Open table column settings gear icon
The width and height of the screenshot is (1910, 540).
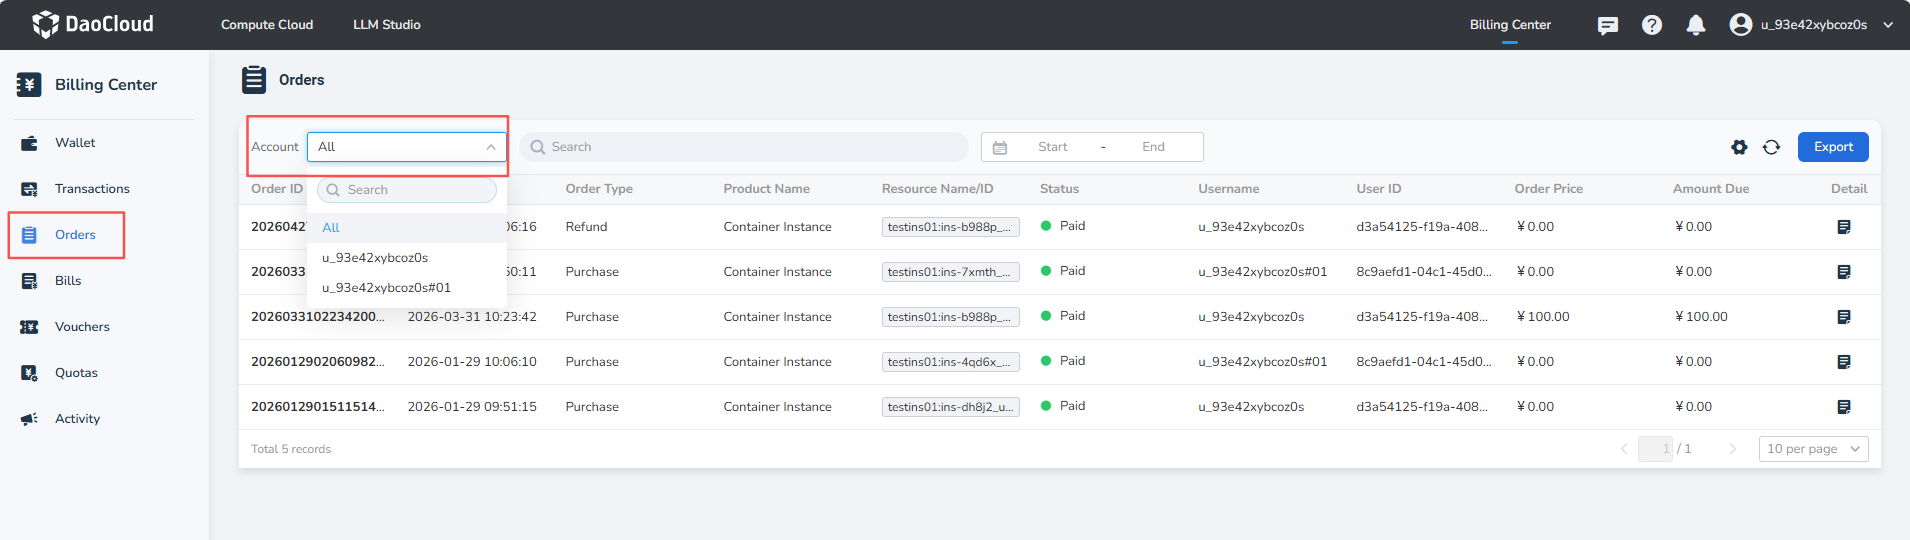pos(1739,147)
